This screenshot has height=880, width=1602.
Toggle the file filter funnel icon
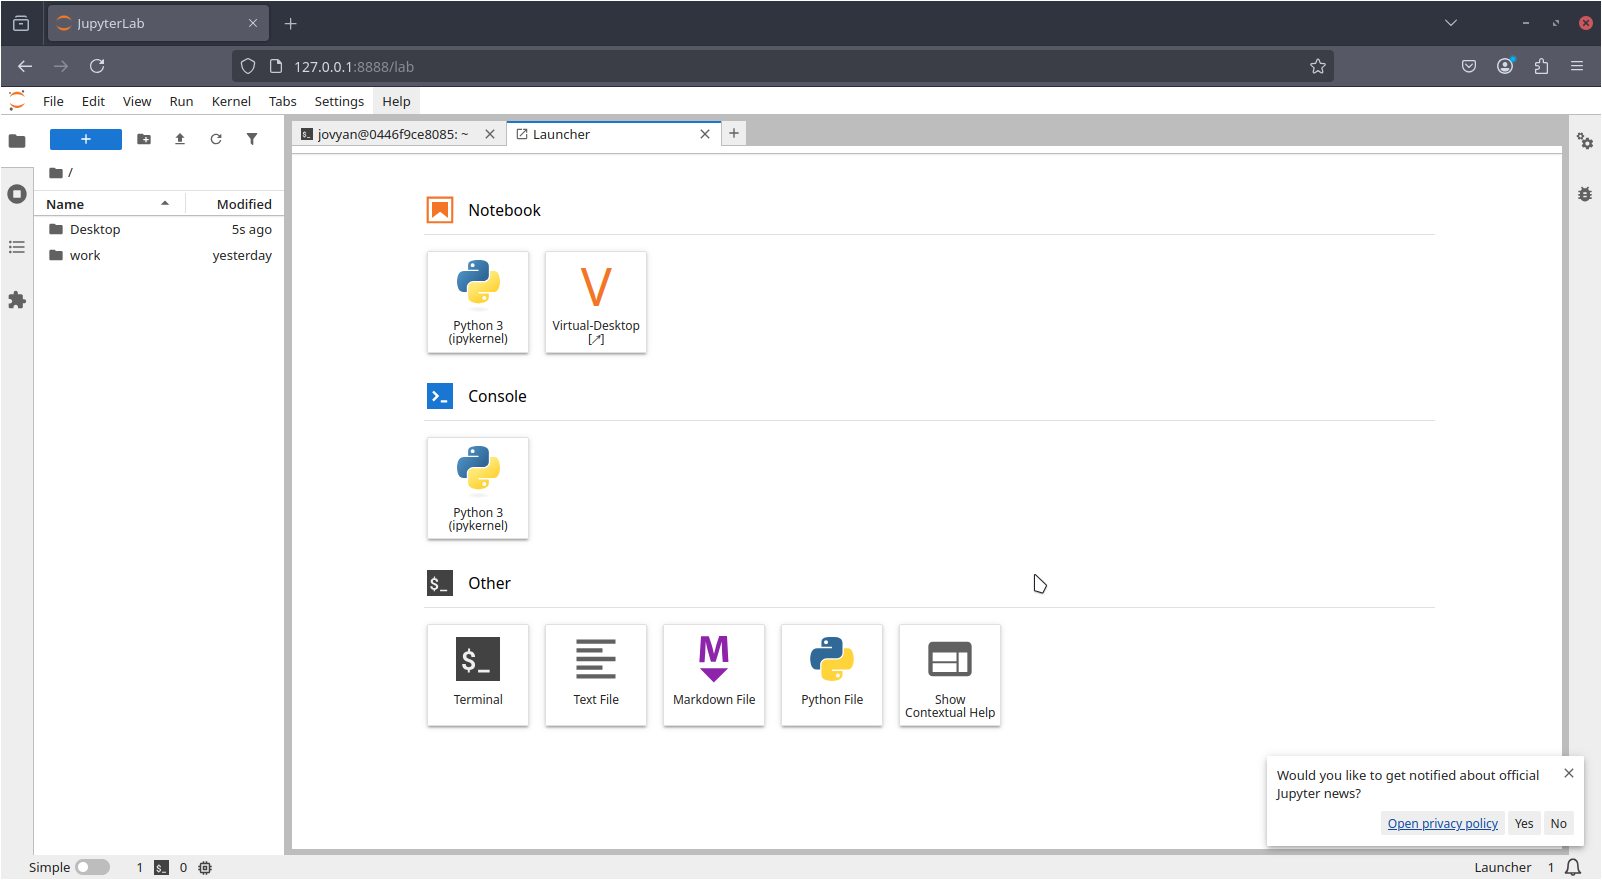[252, 139]
